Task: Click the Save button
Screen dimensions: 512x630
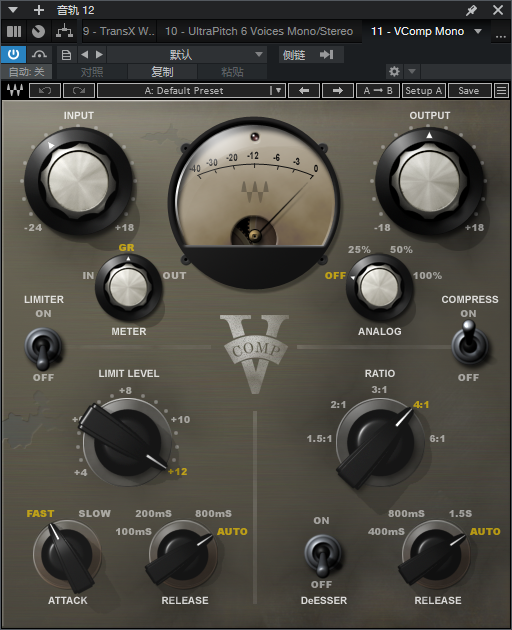Action: 469,90
